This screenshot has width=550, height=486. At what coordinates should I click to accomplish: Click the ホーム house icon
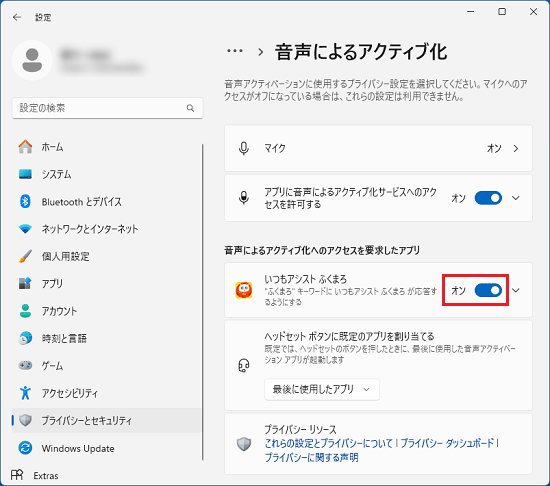(25, 147)
